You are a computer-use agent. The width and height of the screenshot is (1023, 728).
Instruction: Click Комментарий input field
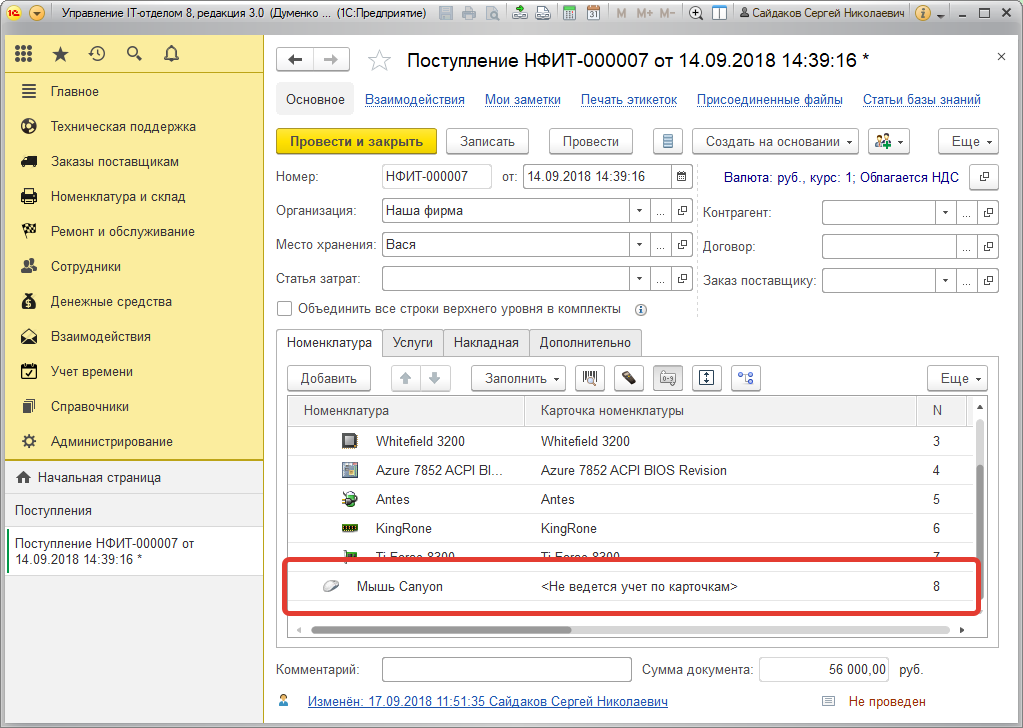507,670
